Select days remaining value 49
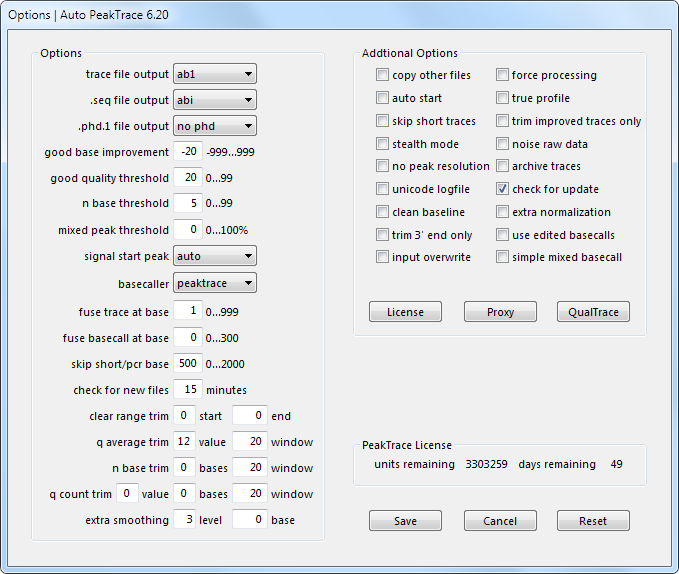 pyautogui.click(x=617, y=464)
